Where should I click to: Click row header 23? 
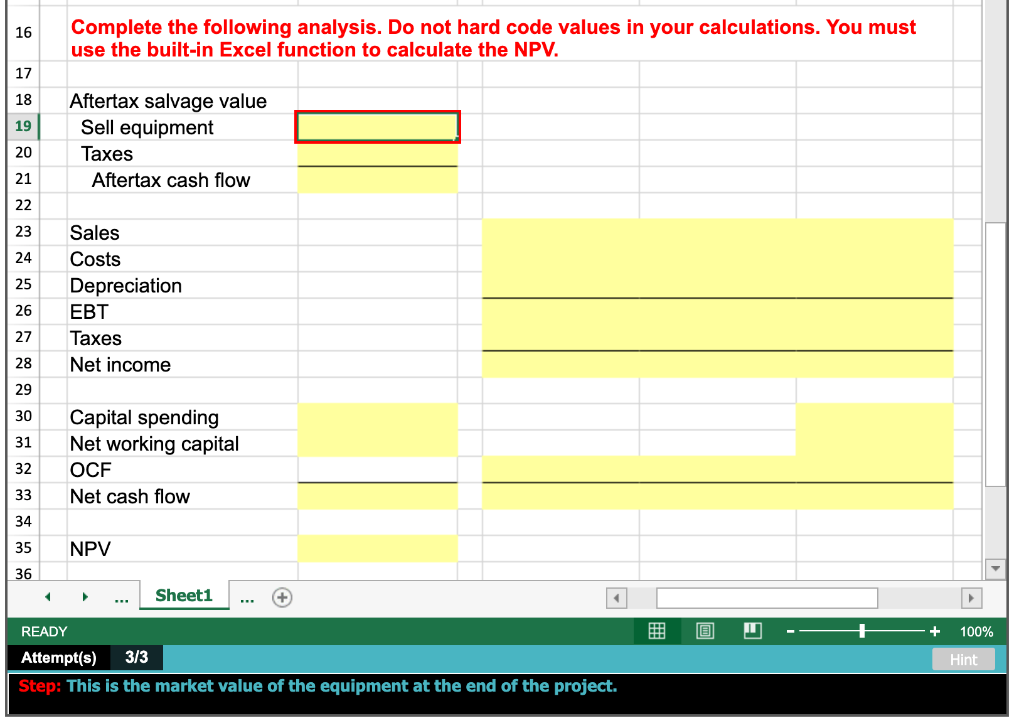point(23,233)
